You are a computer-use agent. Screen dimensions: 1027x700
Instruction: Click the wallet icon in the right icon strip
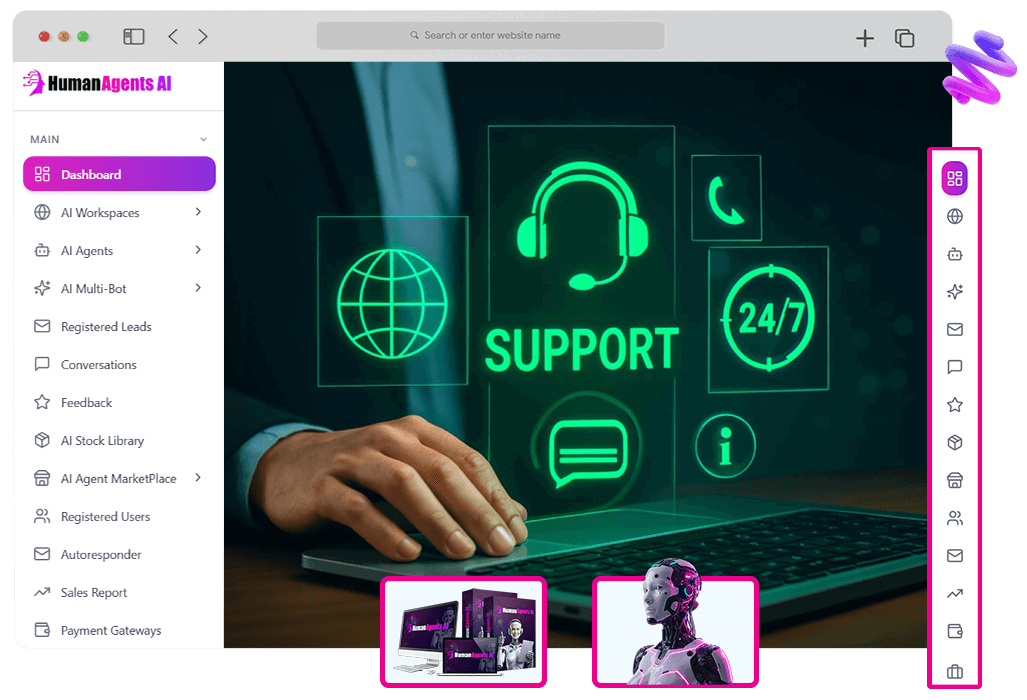(954, 632)
